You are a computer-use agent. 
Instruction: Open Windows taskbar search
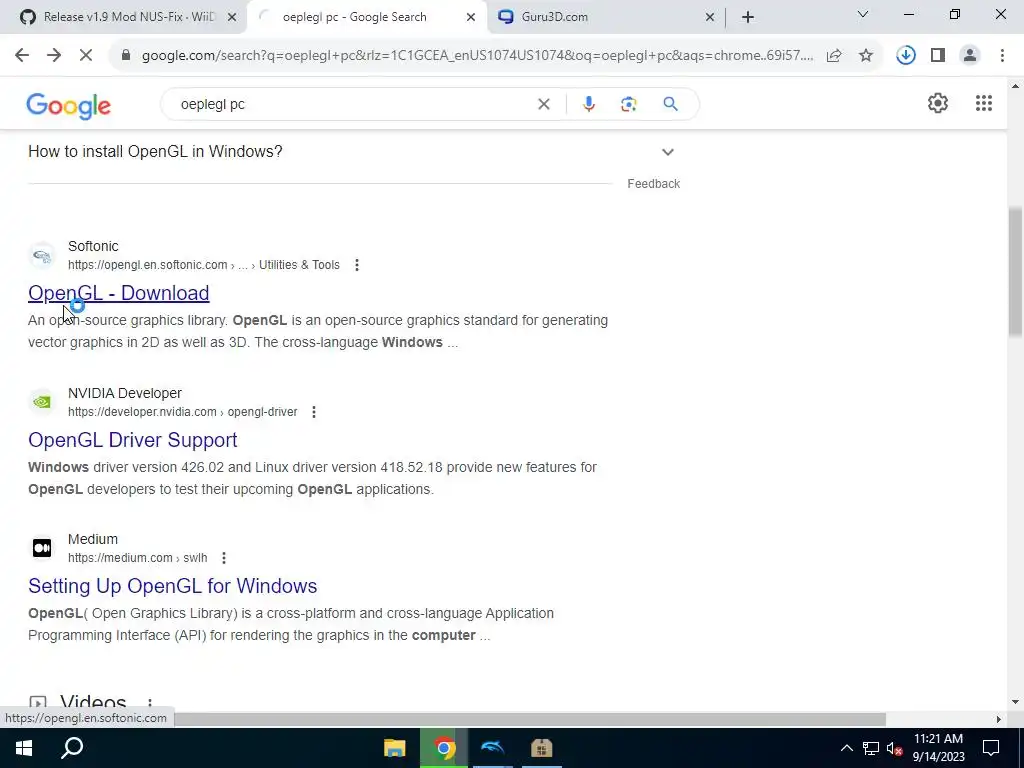tap(72, 748)
